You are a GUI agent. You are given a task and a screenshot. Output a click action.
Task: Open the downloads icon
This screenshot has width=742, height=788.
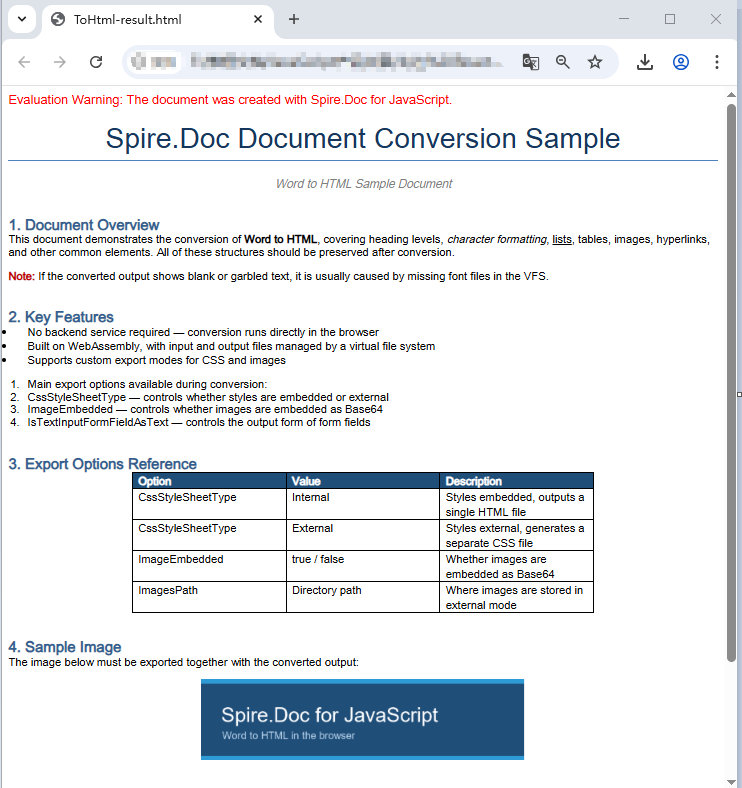645,62
